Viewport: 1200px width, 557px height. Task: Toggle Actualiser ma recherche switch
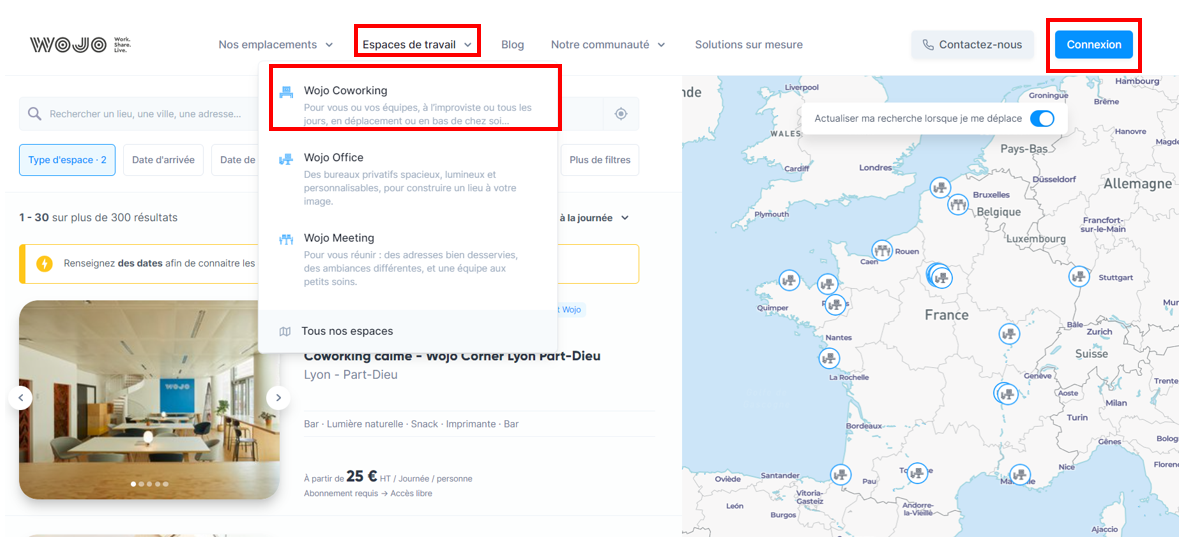tap(1042, 118)
